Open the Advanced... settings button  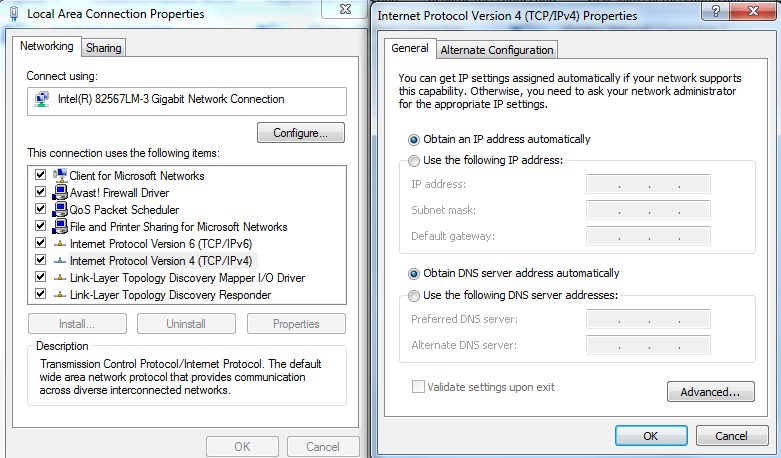click(x=710, y=392)
